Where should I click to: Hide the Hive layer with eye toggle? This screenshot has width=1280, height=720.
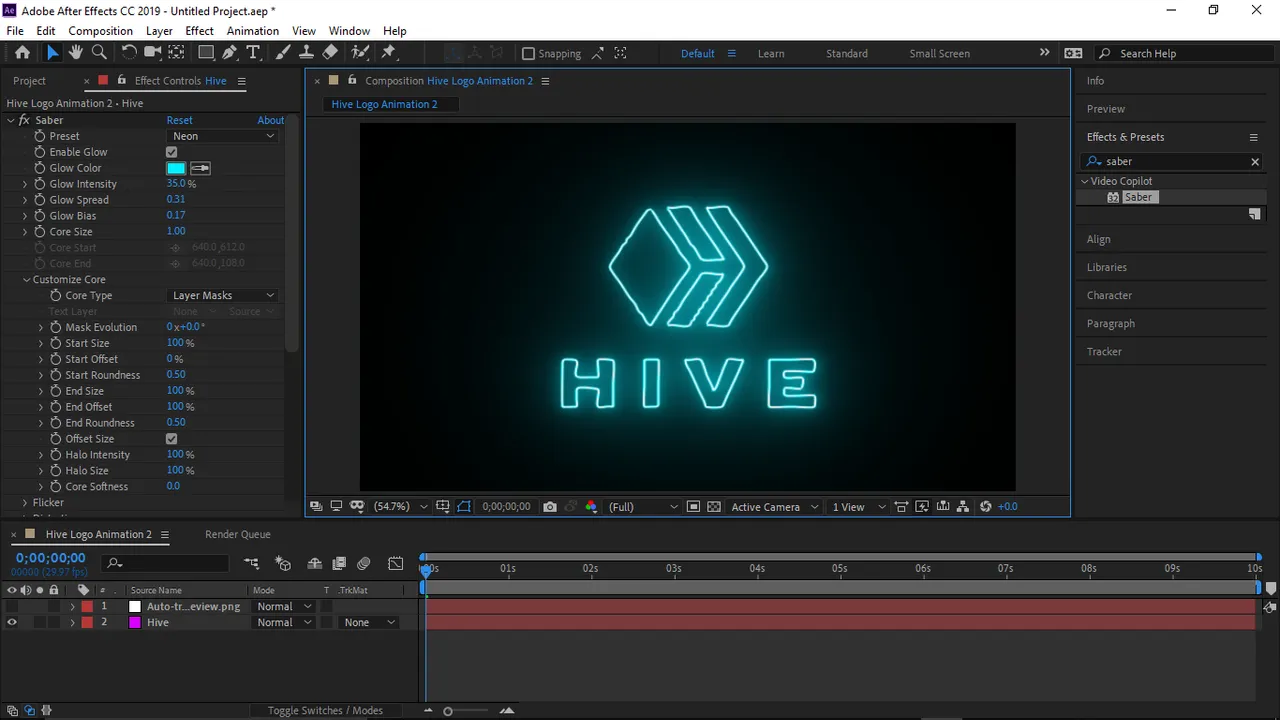coord(12,622)
